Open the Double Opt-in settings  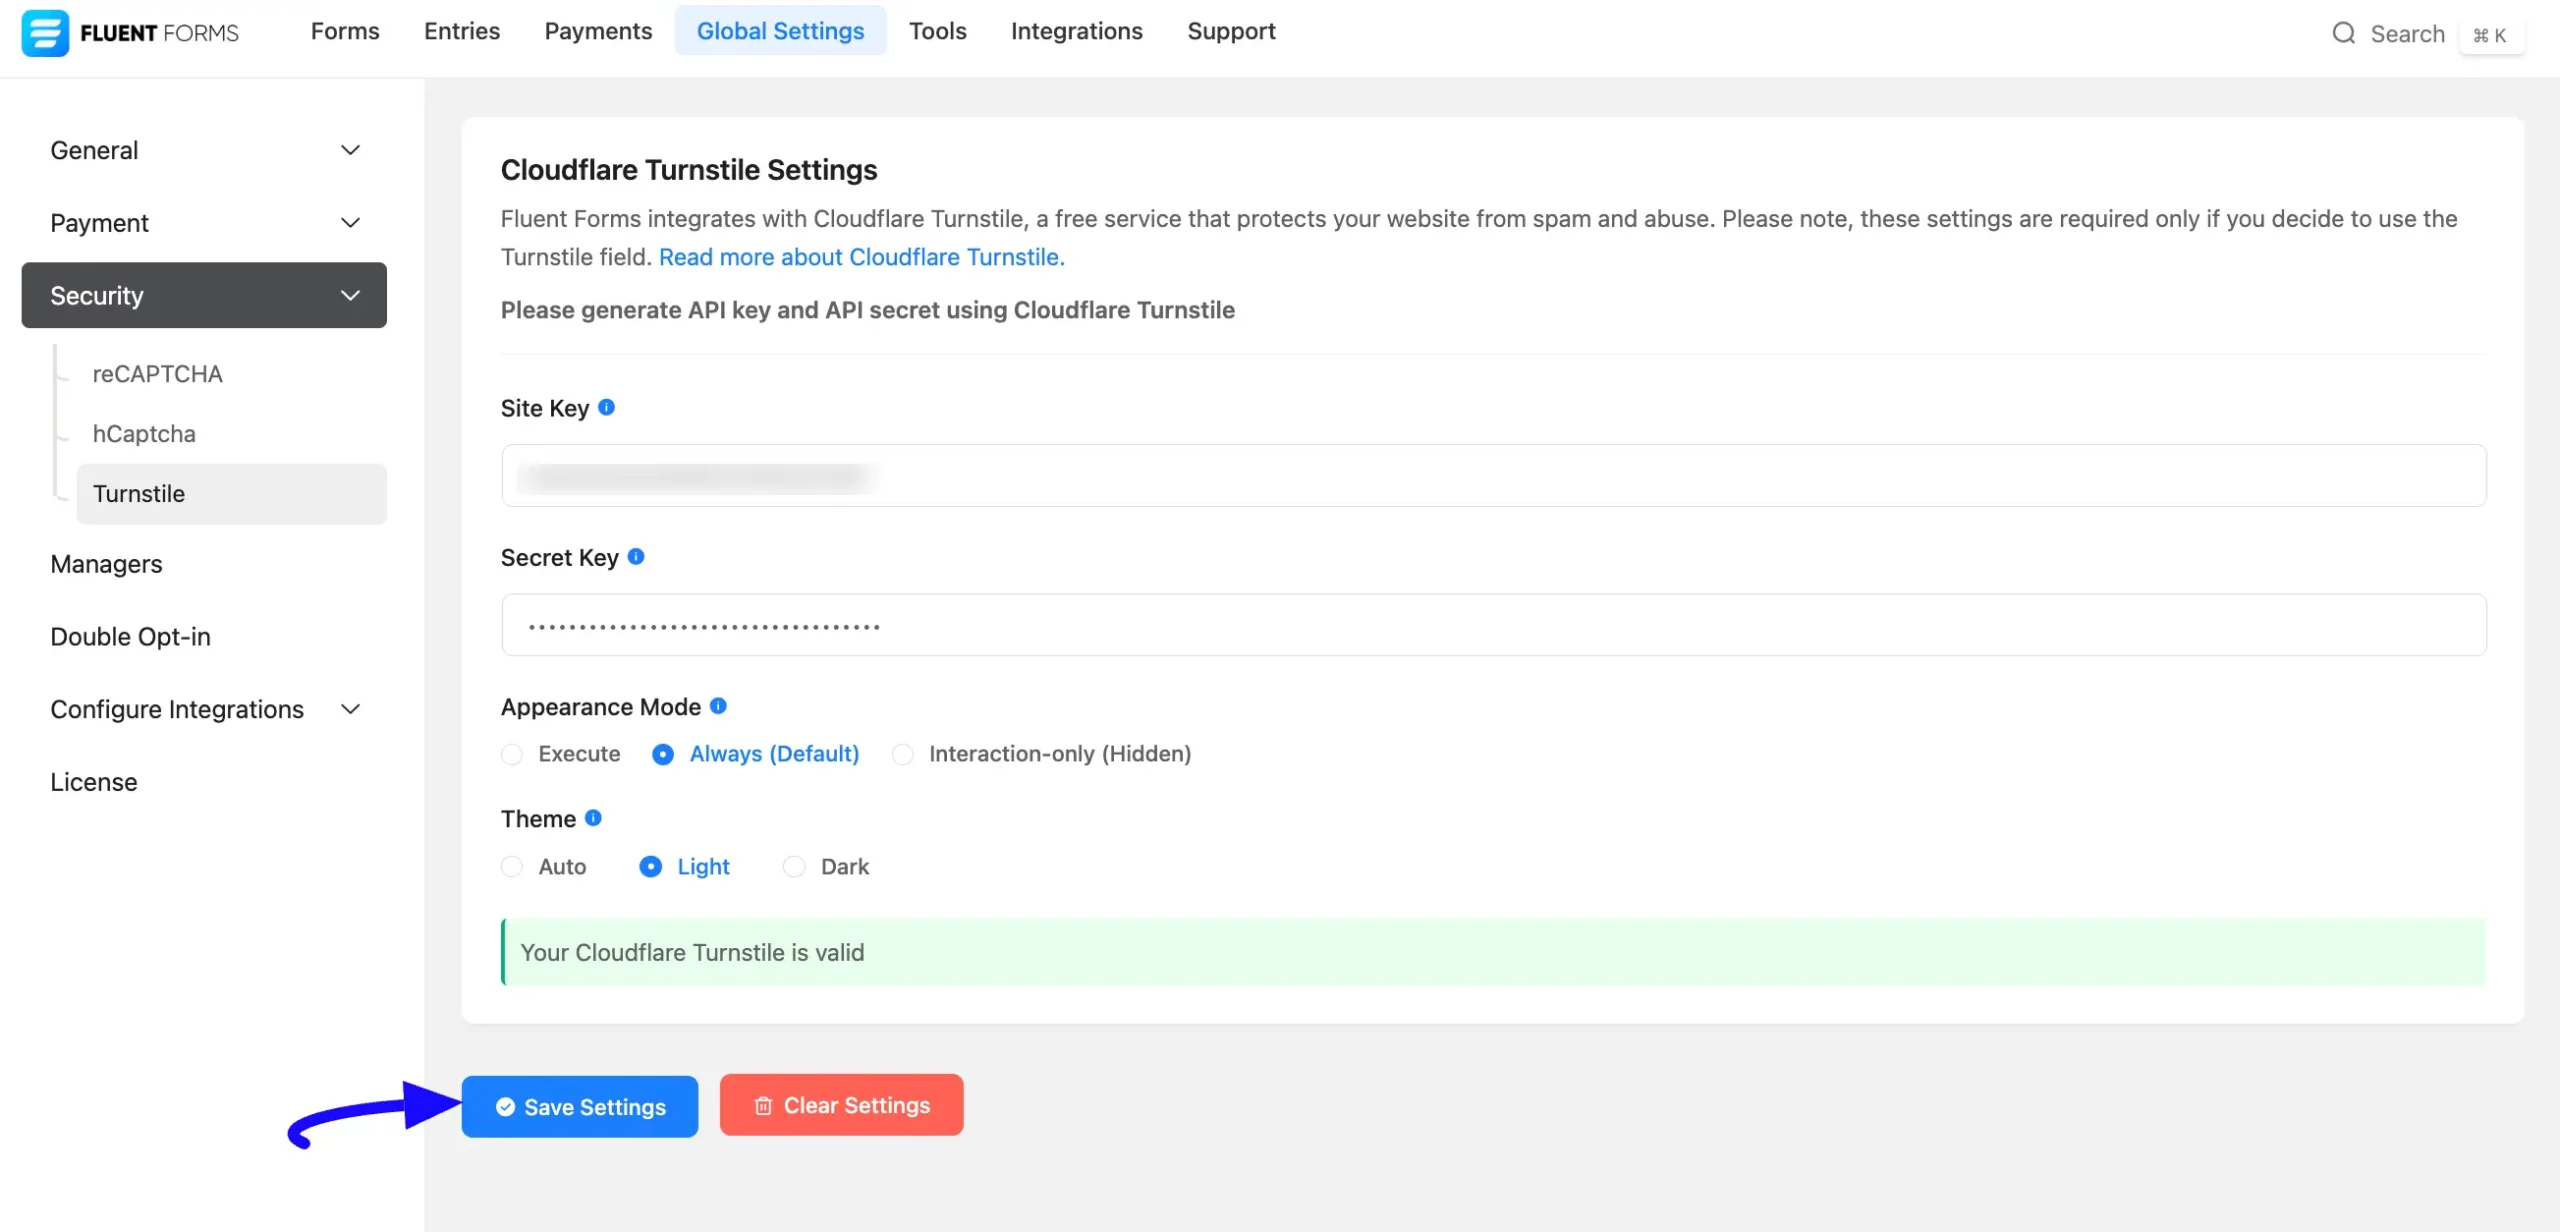pos(130,637)
